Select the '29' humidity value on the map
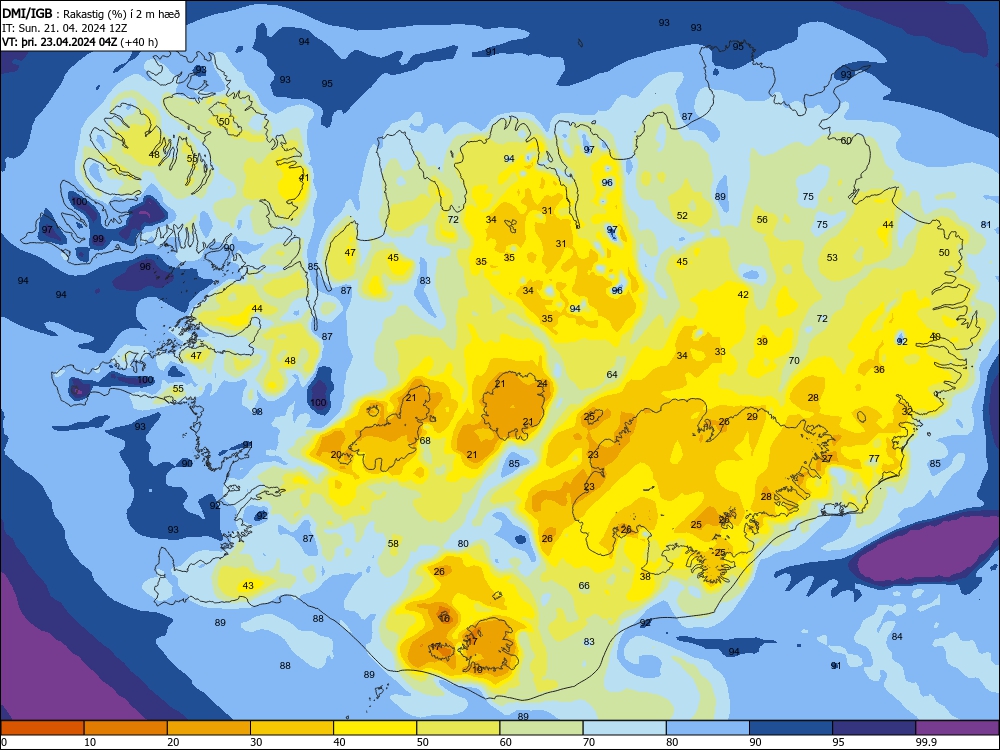 tap(753, 416)
